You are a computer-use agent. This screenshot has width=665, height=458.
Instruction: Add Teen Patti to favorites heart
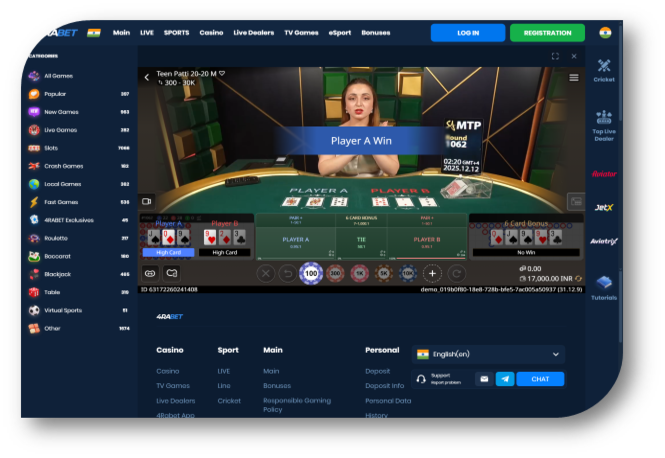point(222,73)
